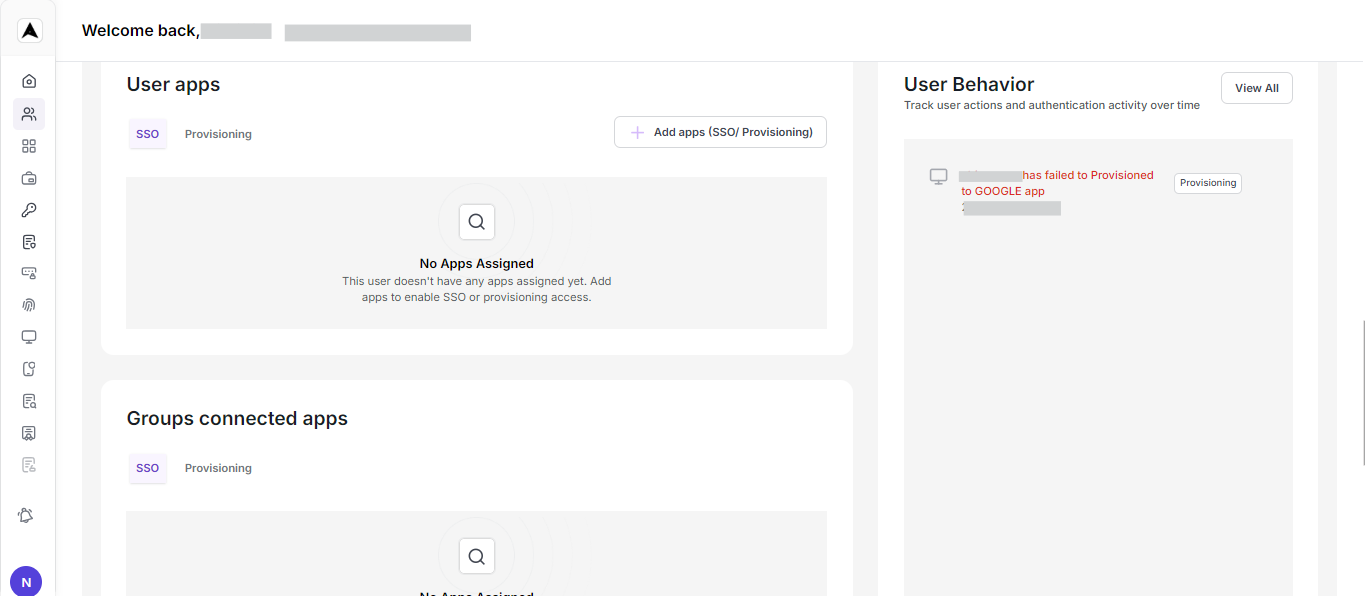Open the monitor devices icon in sidebar

pyautogui.click(x=28, y=337)
